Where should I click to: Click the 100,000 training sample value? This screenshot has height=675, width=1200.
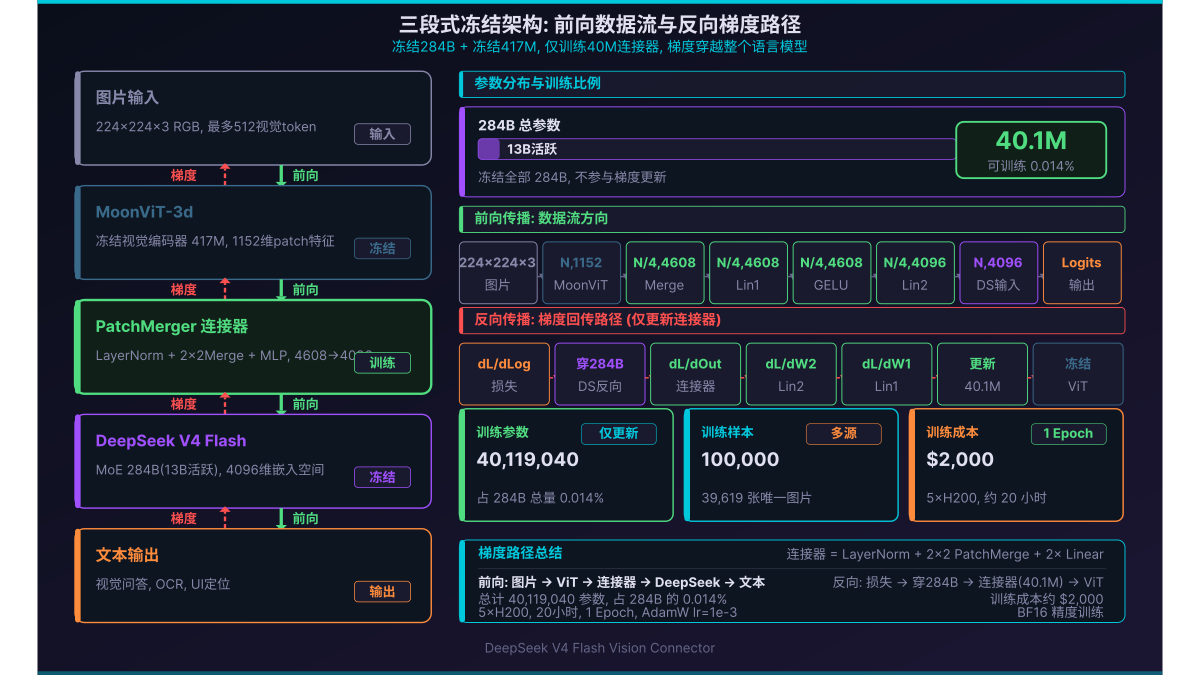740,460
